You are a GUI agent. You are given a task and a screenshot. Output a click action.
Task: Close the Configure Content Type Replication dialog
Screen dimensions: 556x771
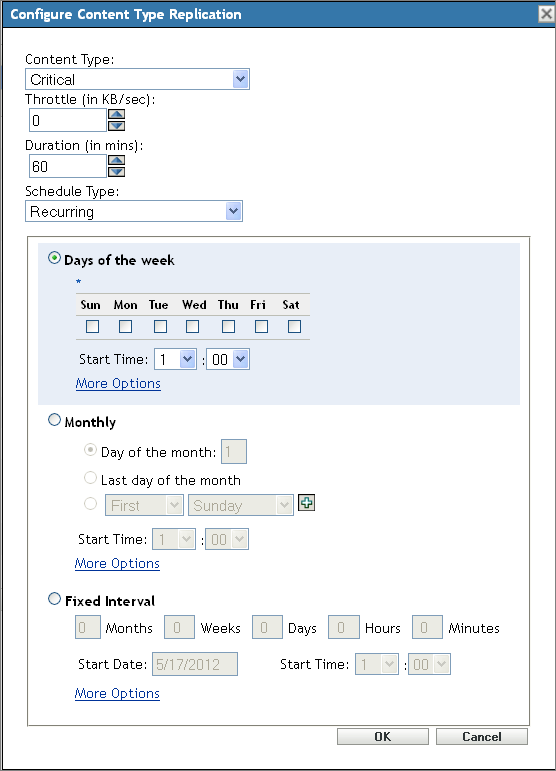tap(546, 14)
